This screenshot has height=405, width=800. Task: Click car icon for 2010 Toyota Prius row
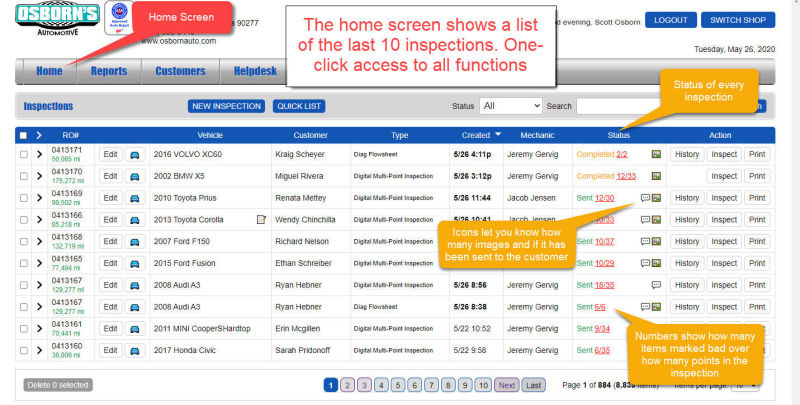click(135, 198)
